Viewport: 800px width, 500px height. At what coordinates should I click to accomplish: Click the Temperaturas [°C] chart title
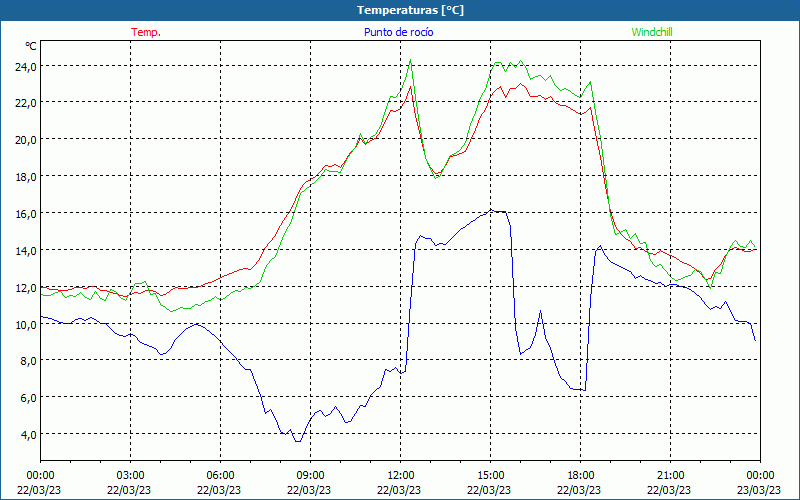[x=410, y=10]
